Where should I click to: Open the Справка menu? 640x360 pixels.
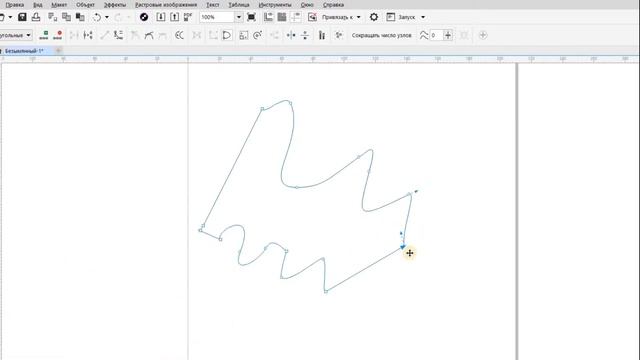pos(333,5)
